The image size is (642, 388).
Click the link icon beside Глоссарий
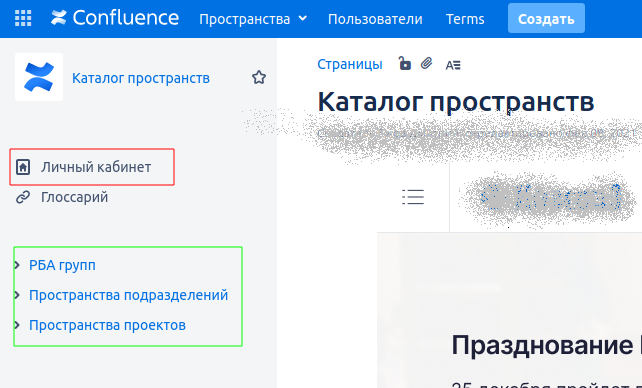point(23,197)
